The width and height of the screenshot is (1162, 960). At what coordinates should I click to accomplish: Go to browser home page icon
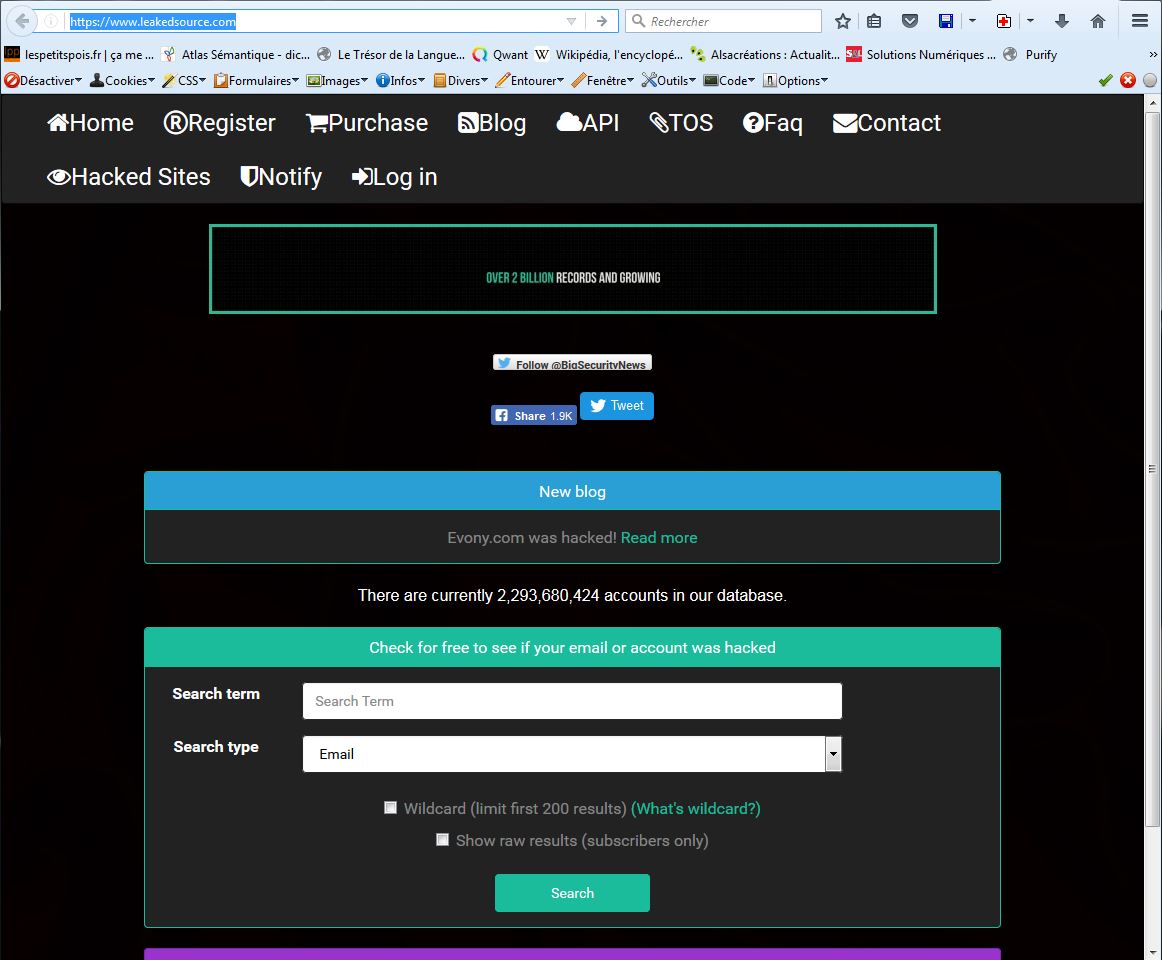coord(1098,21)
